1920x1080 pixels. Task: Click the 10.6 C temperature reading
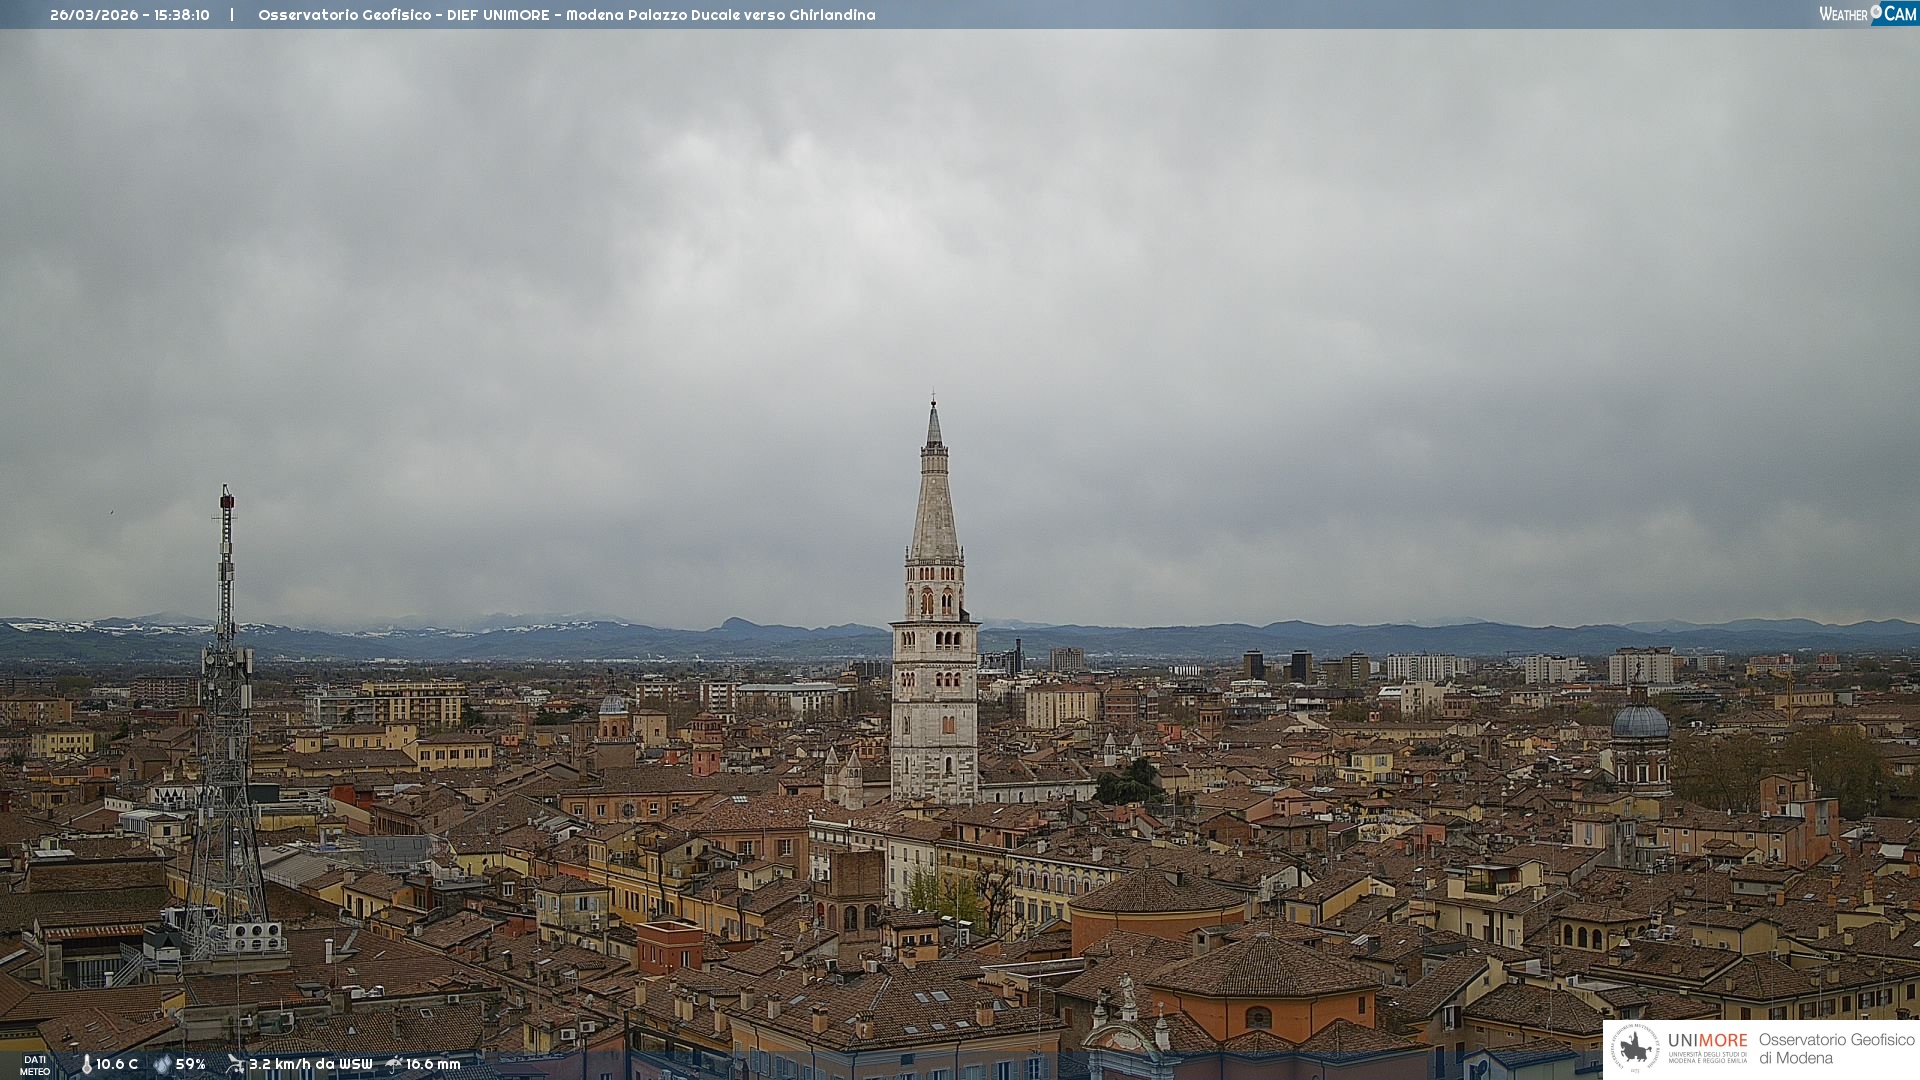point(117,1064)
